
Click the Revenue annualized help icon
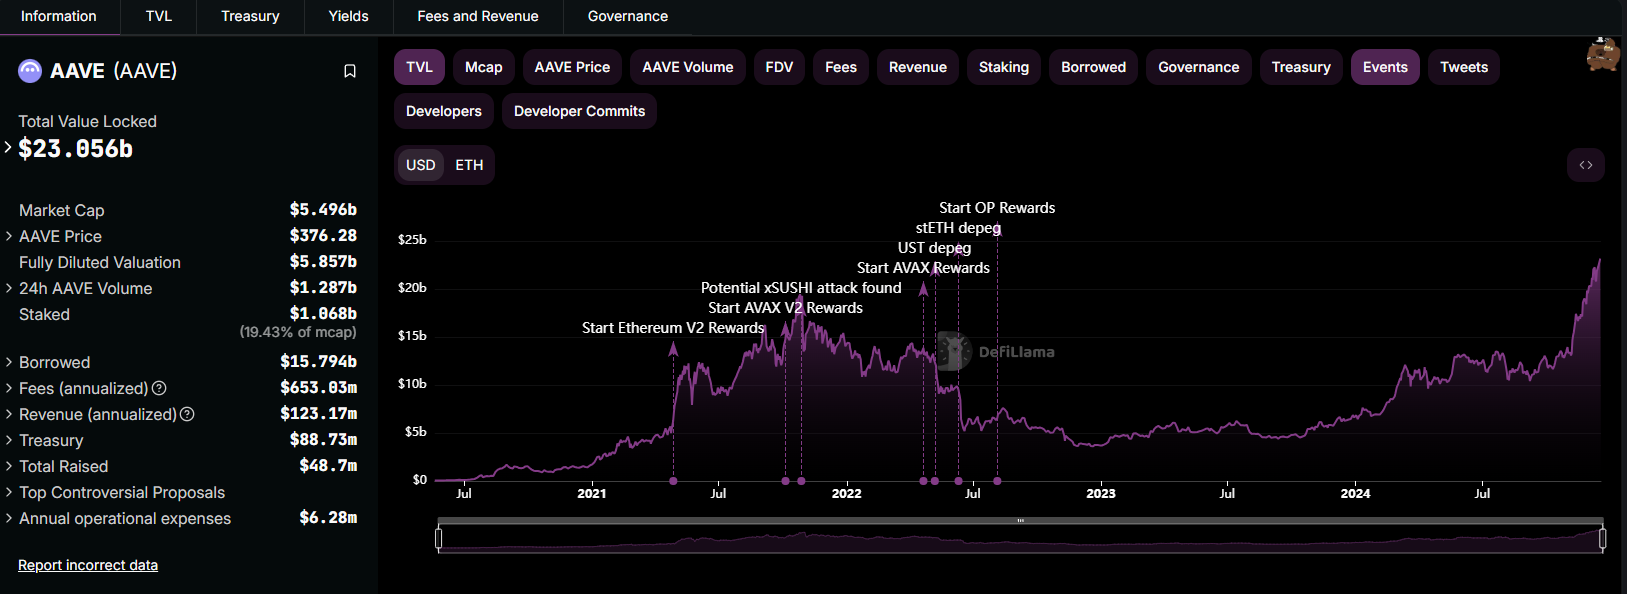click(x=187, y=414)
